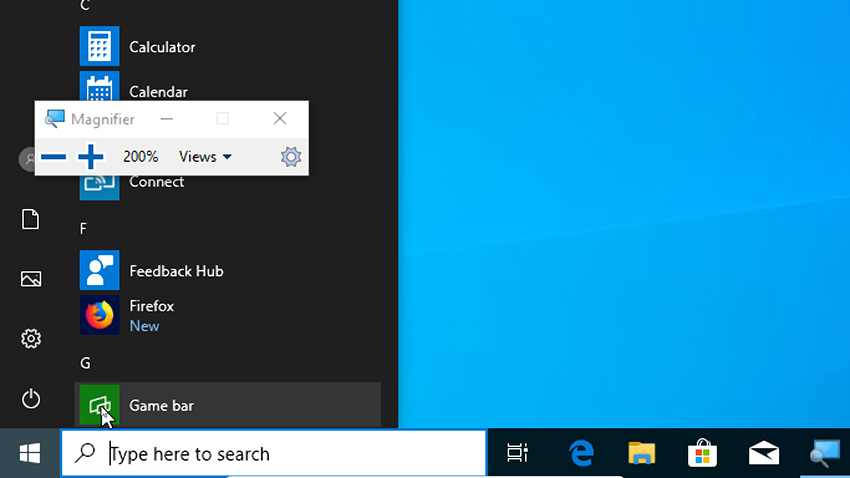The image size is (850, 478).
Task: Open the Calendar app icon
Action: 99,86
